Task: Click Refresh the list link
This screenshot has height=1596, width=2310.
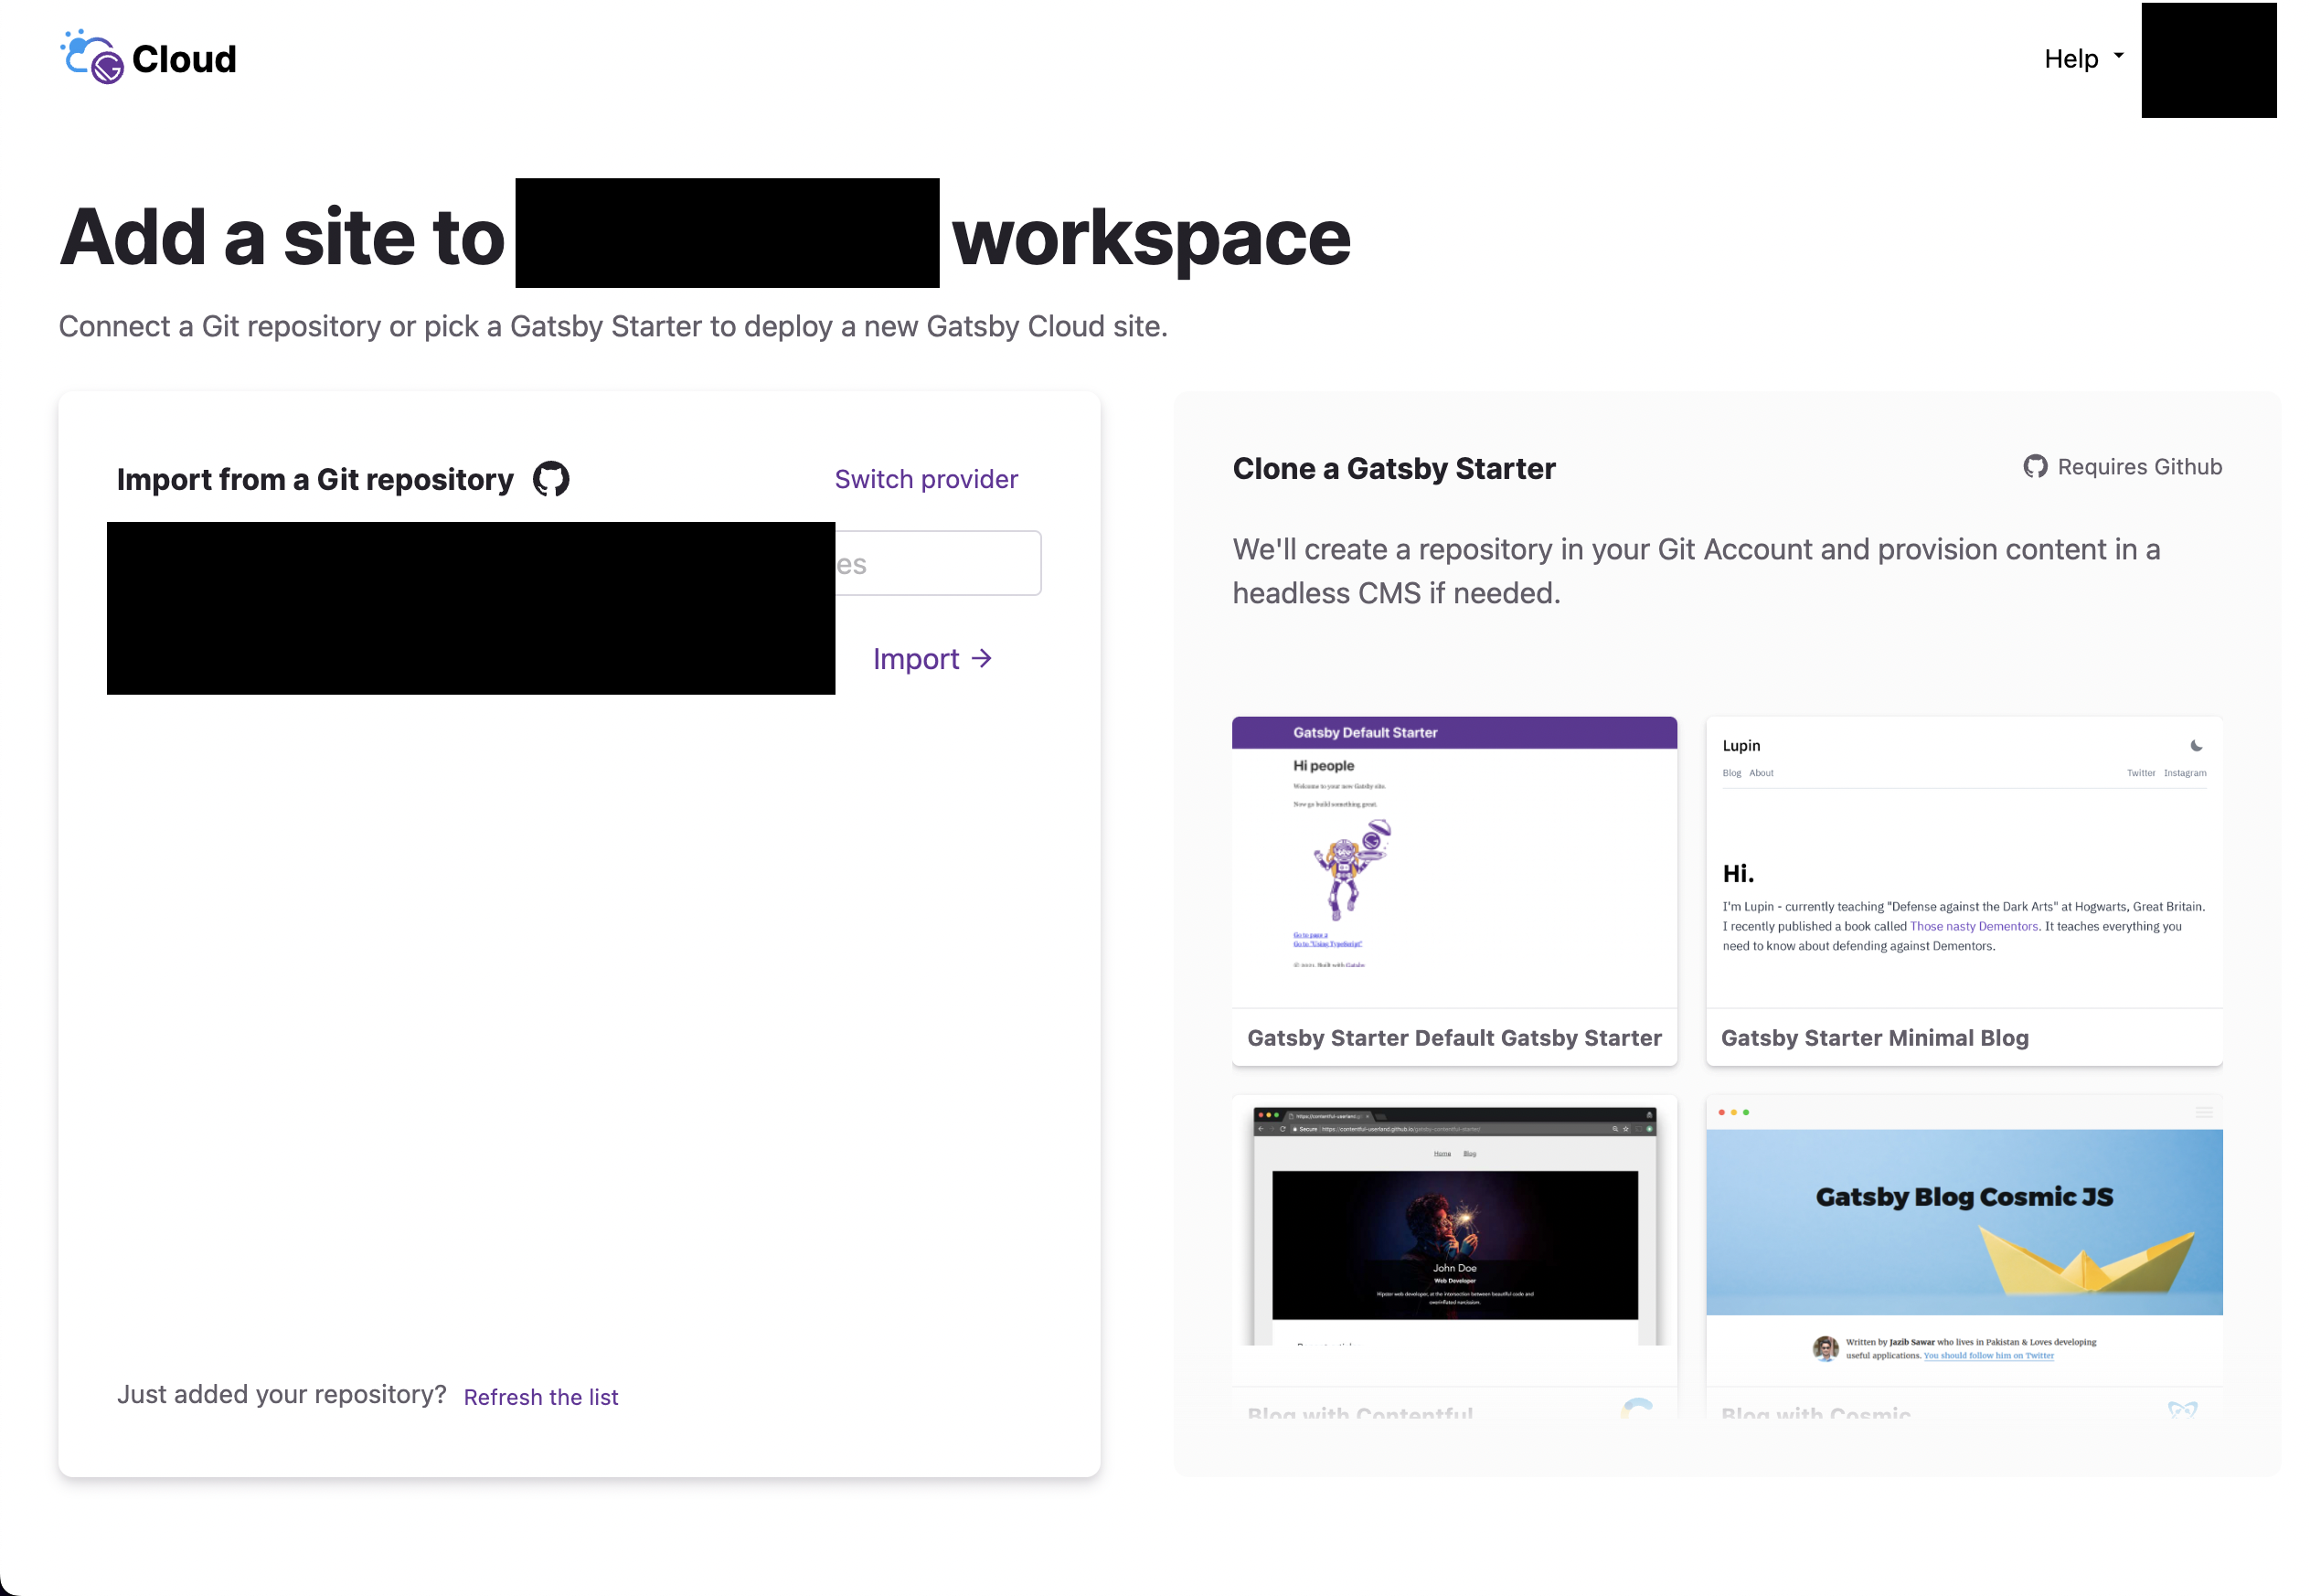Action: click(540, 1396)
